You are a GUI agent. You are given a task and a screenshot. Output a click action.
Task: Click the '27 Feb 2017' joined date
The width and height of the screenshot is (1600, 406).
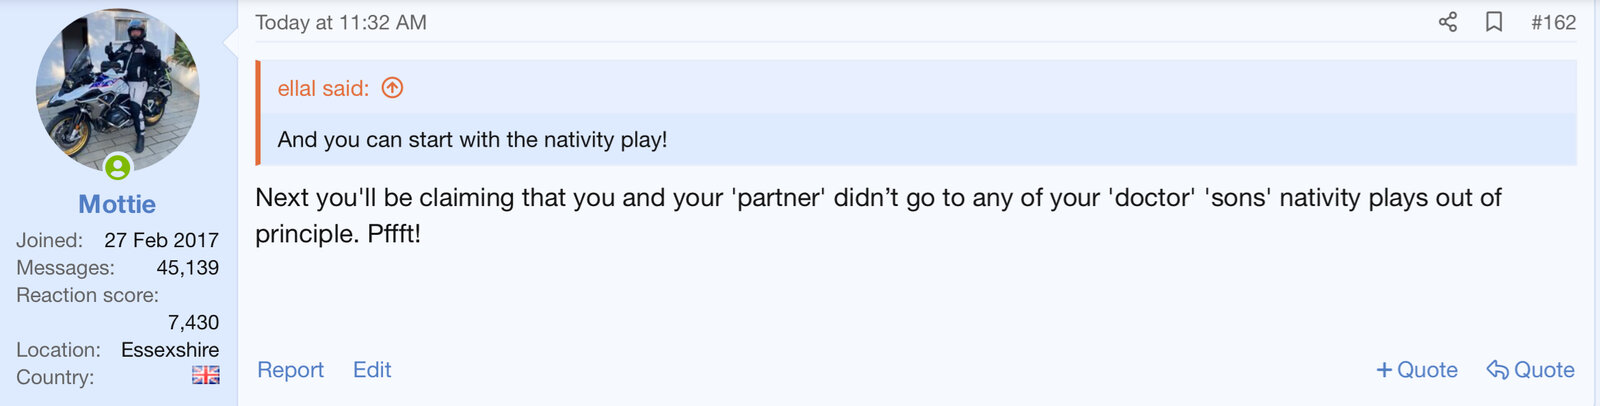coord(161,240)
